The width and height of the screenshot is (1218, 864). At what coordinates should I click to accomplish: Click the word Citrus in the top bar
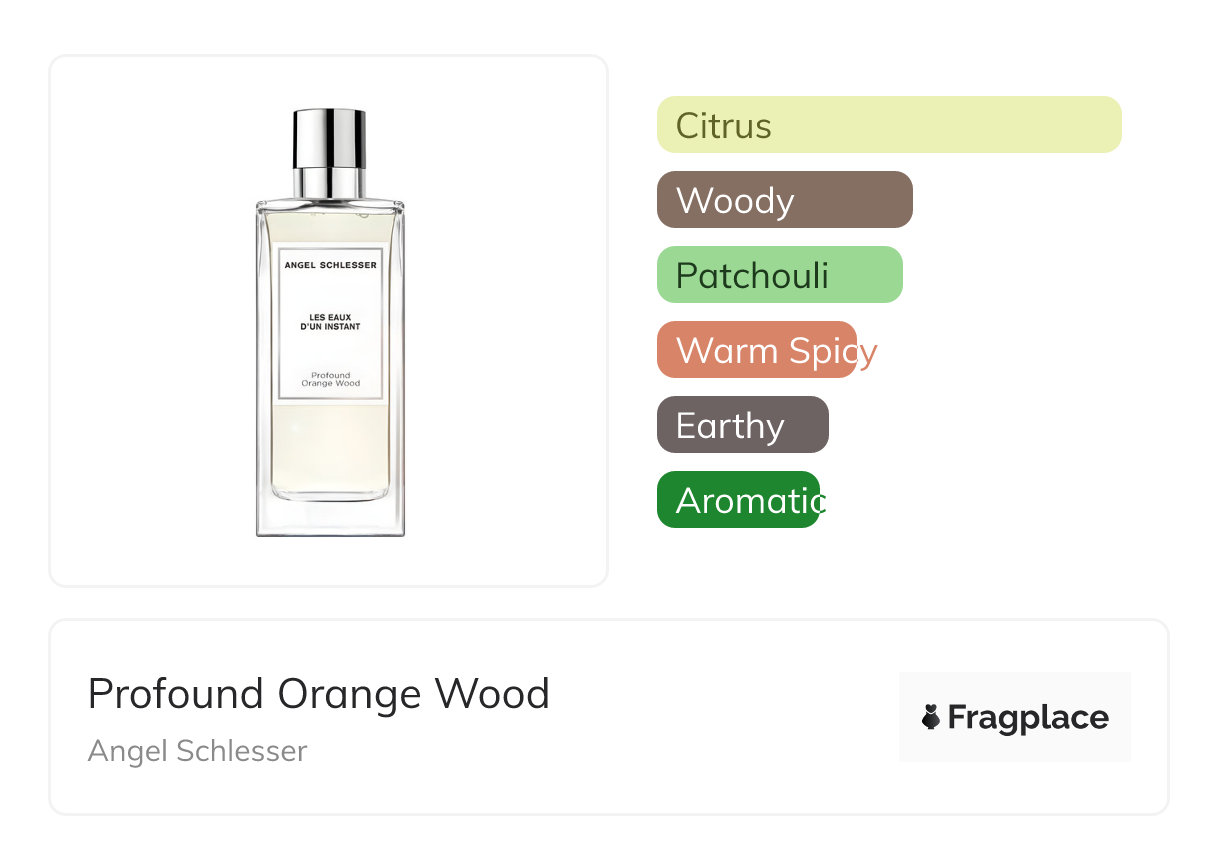[x=723, y=126]
